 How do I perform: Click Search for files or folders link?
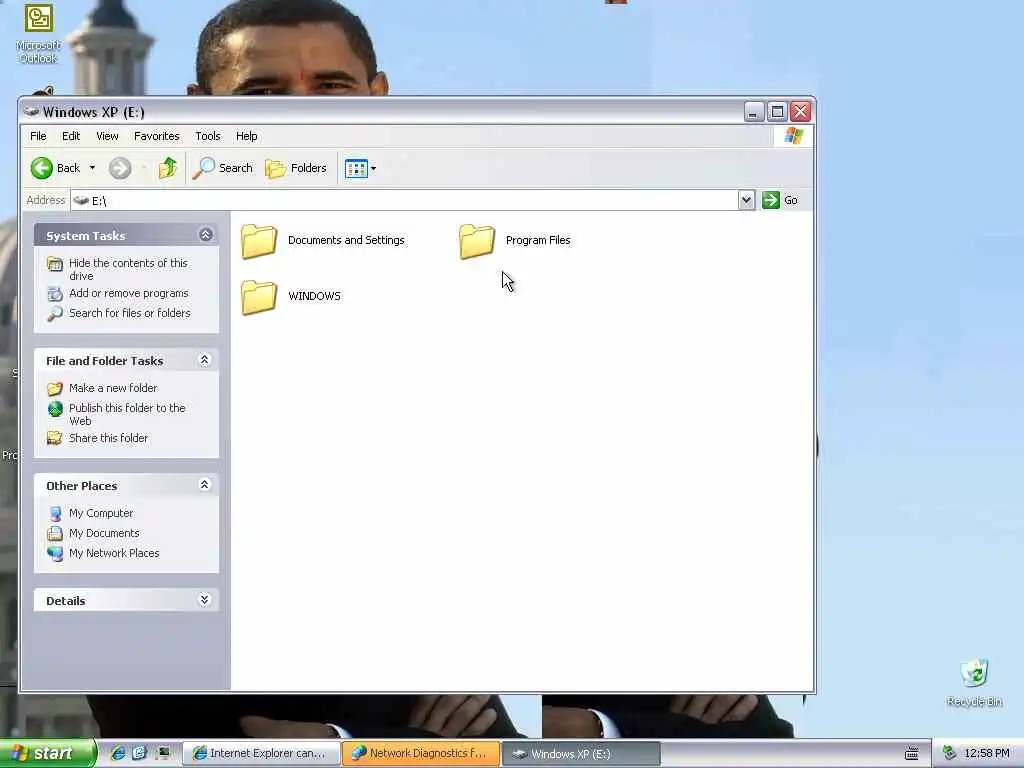point(130,313)
